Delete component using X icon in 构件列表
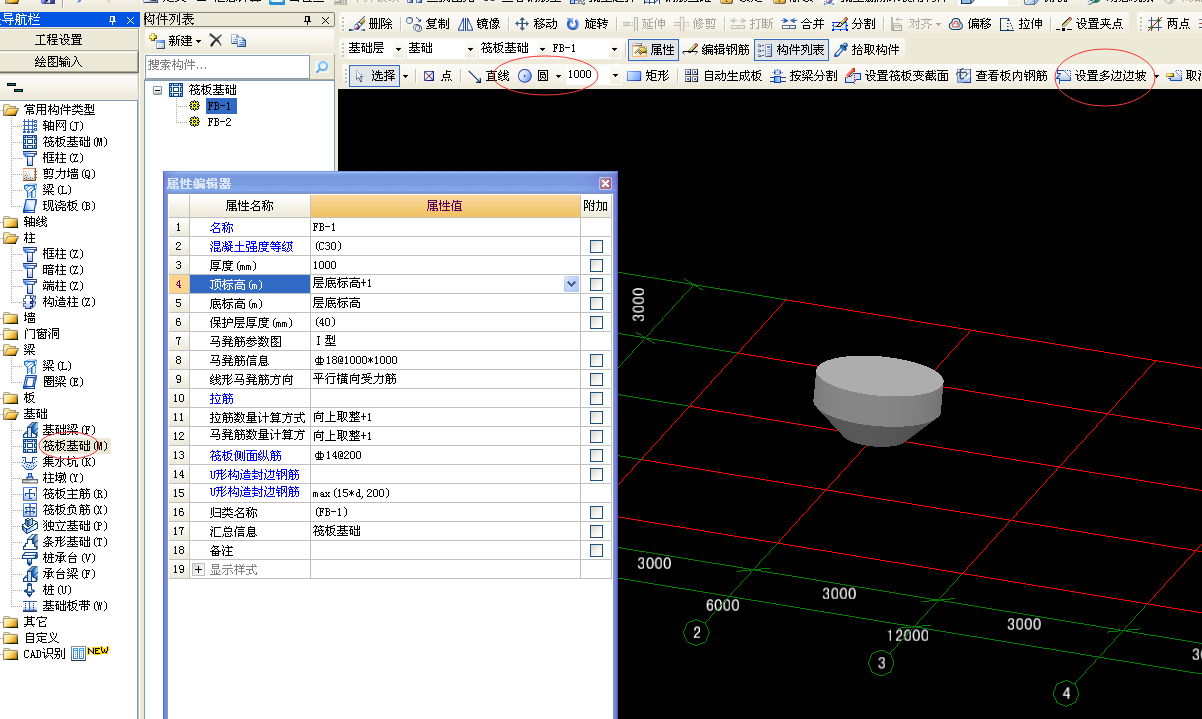 click(x=216, y=41)
